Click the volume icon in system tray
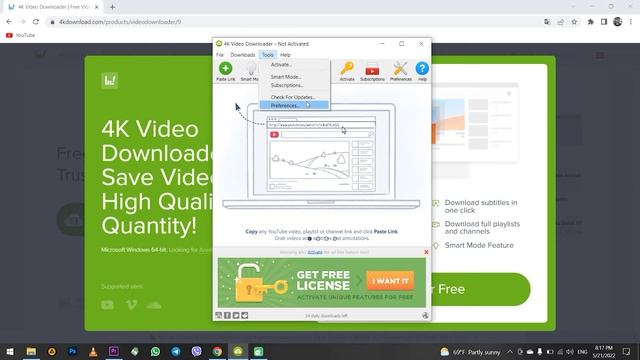 (x=570, y=352)
